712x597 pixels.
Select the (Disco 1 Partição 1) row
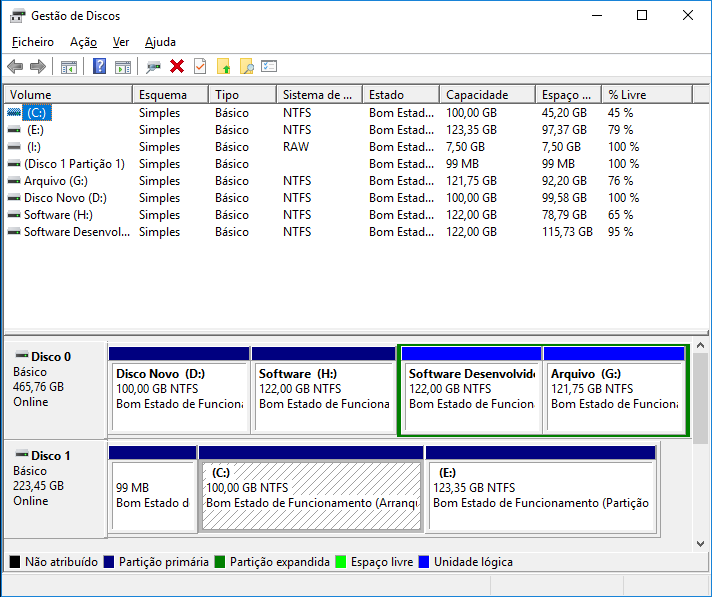tap(349, 164)
